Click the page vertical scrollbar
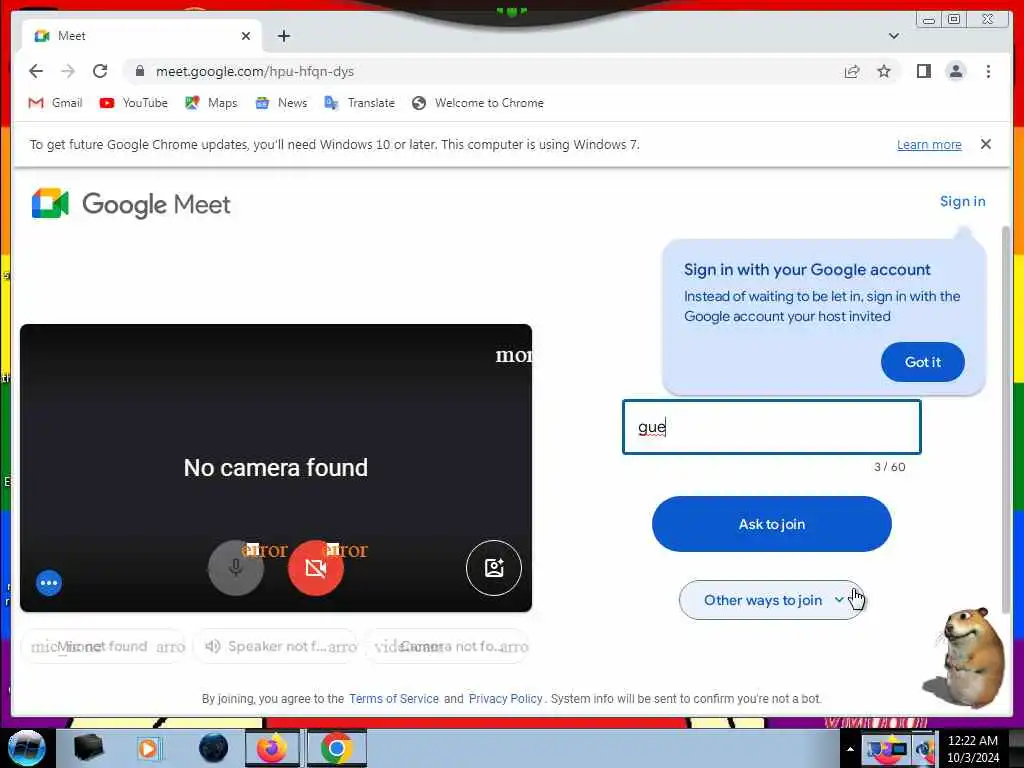The width and height of the screenshot is (1024, 768). (x=1006, y=418)
